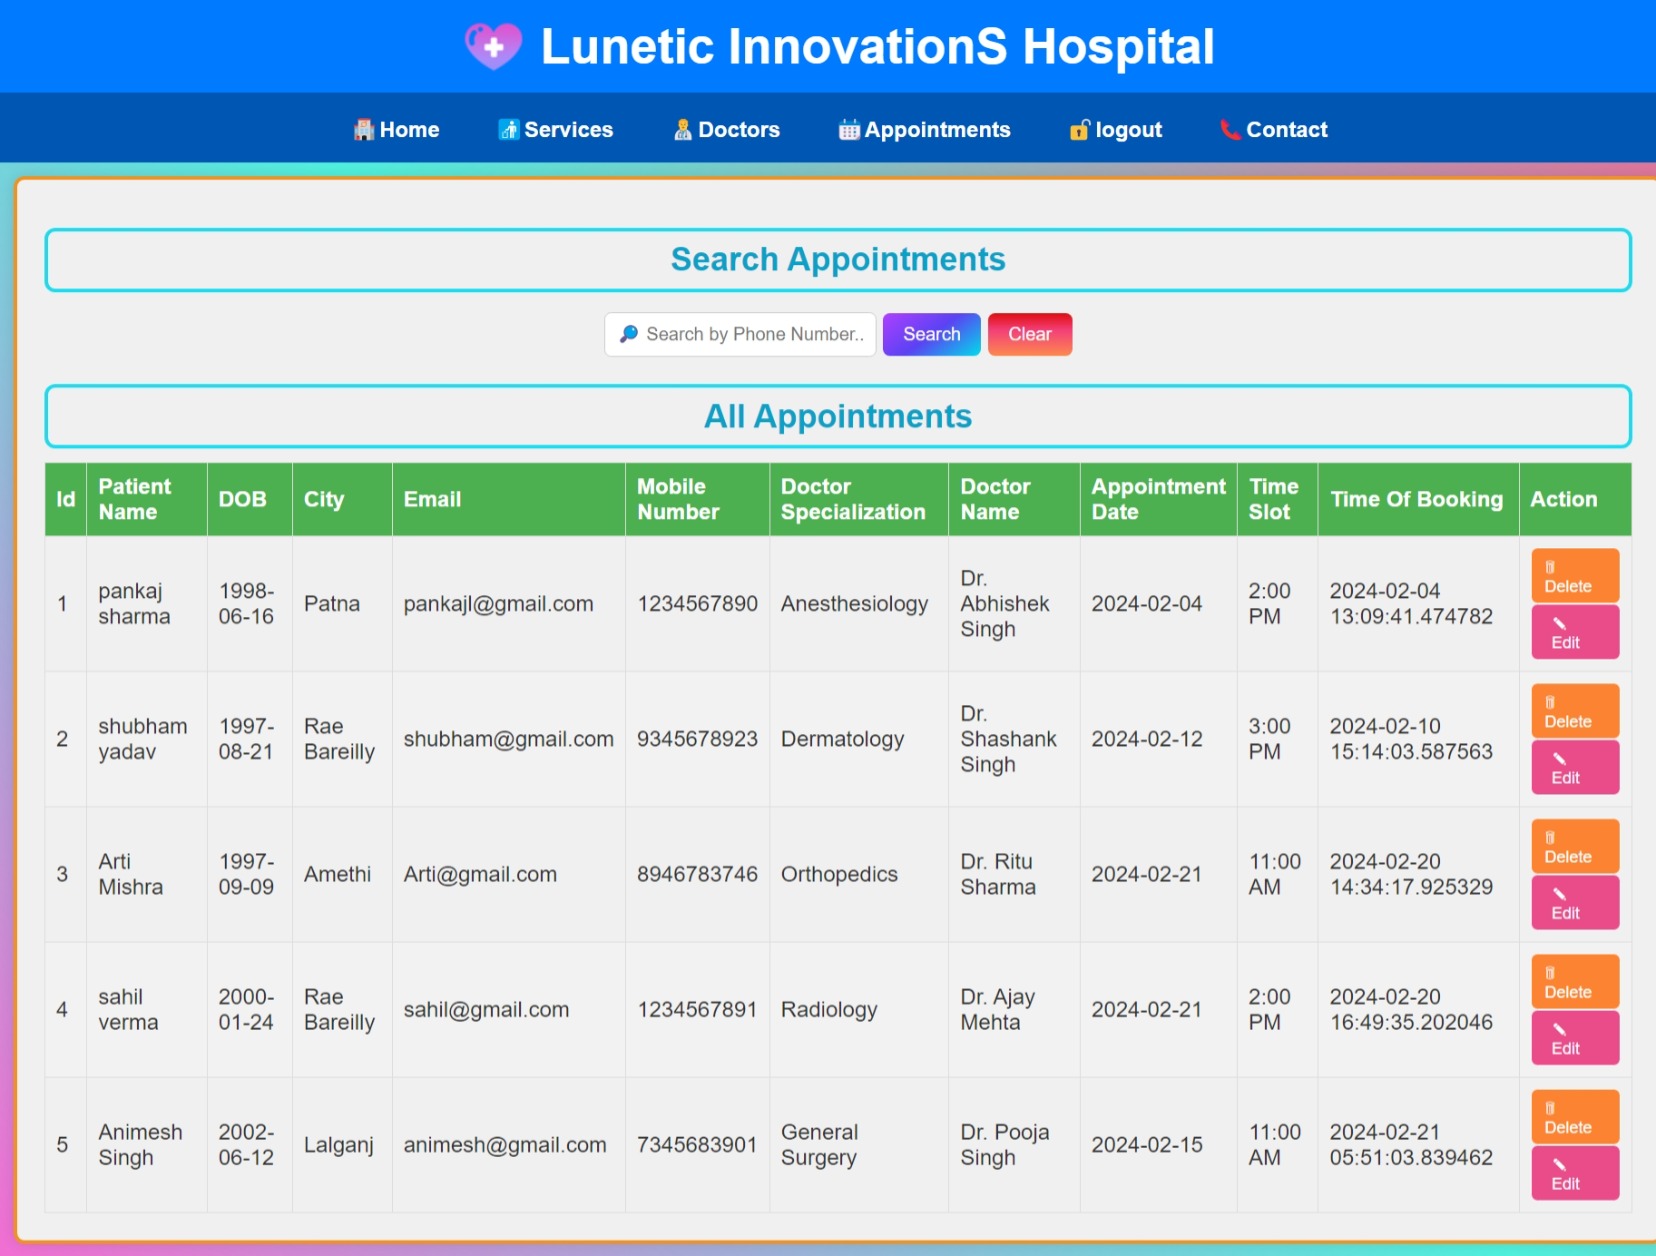Viewport: 1656px width, 1256px height.
Task: Delete sahil verma's appointment
Action: coord(1575,982)
